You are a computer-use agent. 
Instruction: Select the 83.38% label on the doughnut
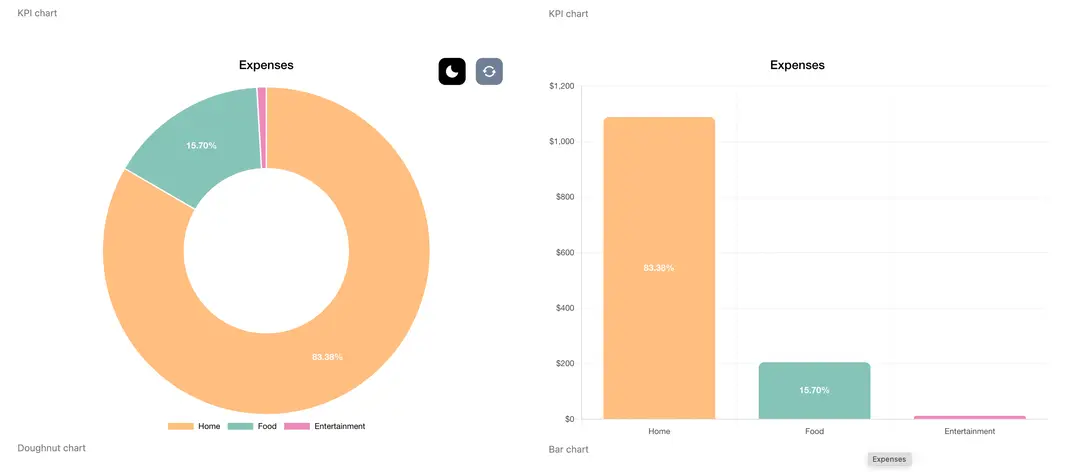click(x=327, y=357)
